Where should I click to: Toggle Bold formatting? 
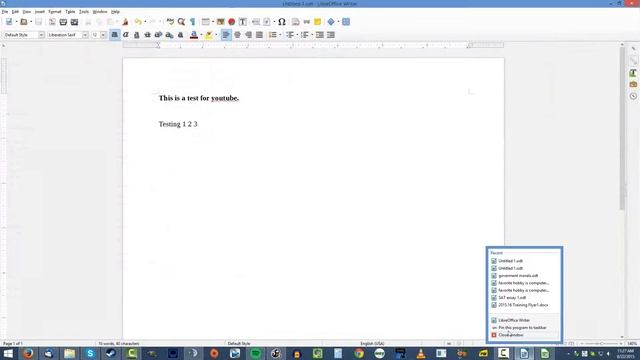click(115, 35)
